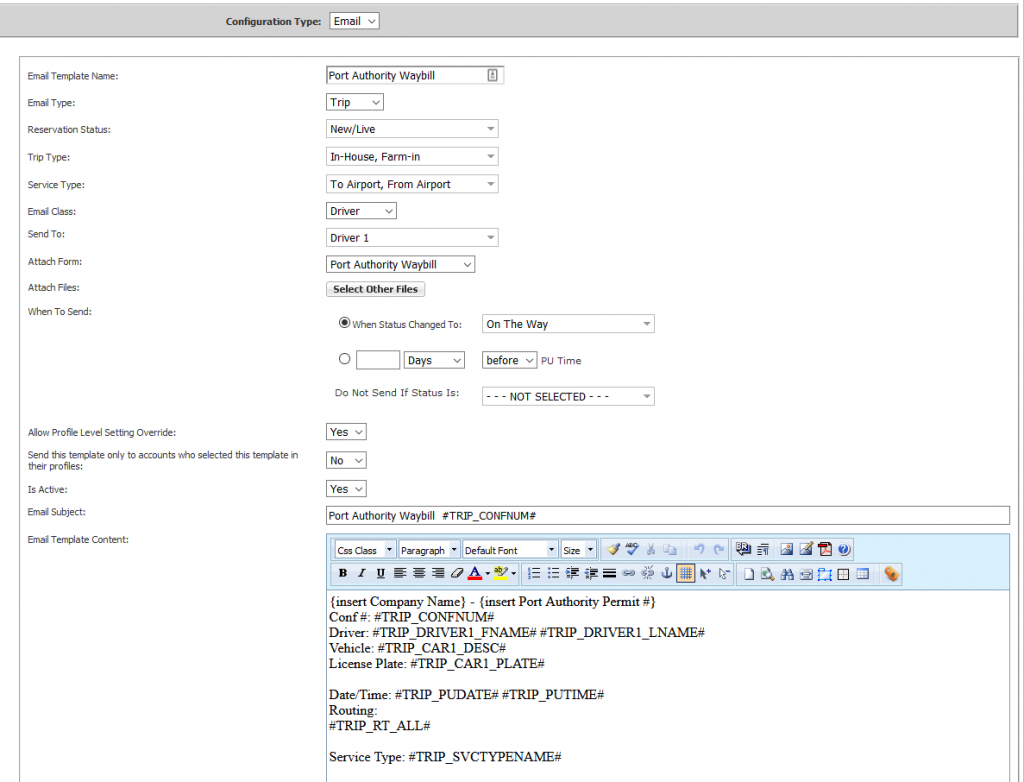Apply italic formatting in the editor toolbar
Image resolution: width=1024 pixels, height=782 pixels.
[x=362, y=573]
